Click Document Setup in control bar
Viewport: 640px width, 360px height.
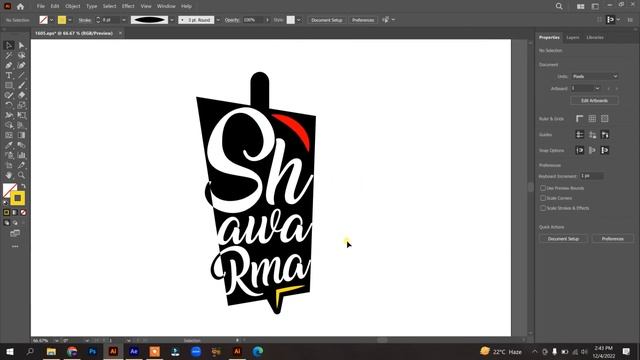click(x=327, y=20)
